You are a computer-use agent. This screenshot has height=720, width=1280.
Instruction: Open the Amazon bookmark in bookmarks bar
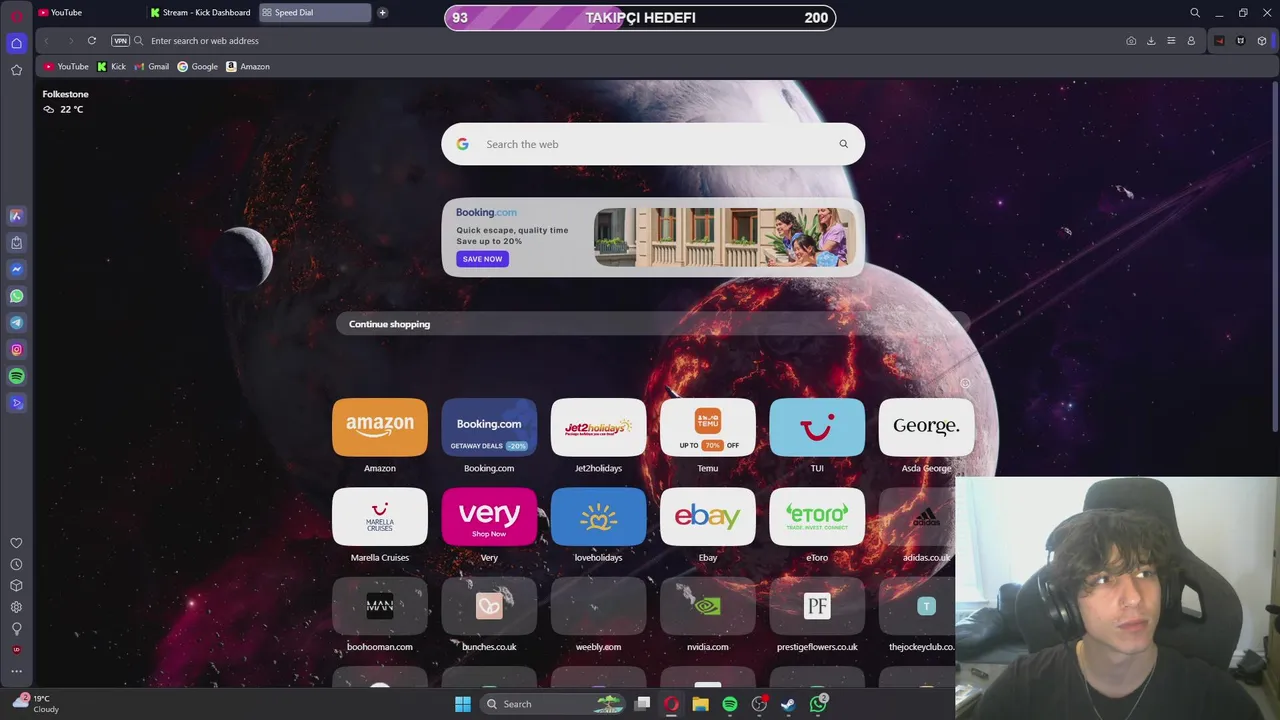click(248, 67)
